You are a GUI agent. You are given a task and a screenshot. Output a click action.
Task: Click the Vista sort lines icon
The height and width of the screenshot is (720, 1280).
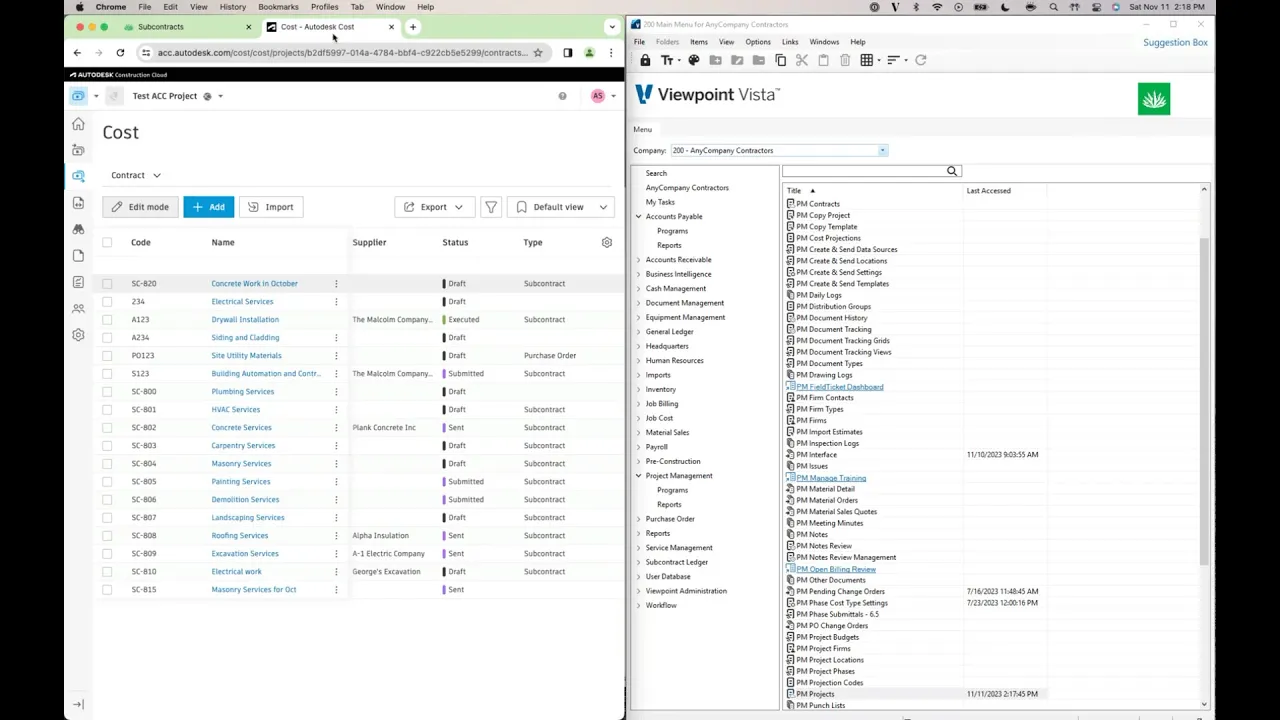(894, 60)
